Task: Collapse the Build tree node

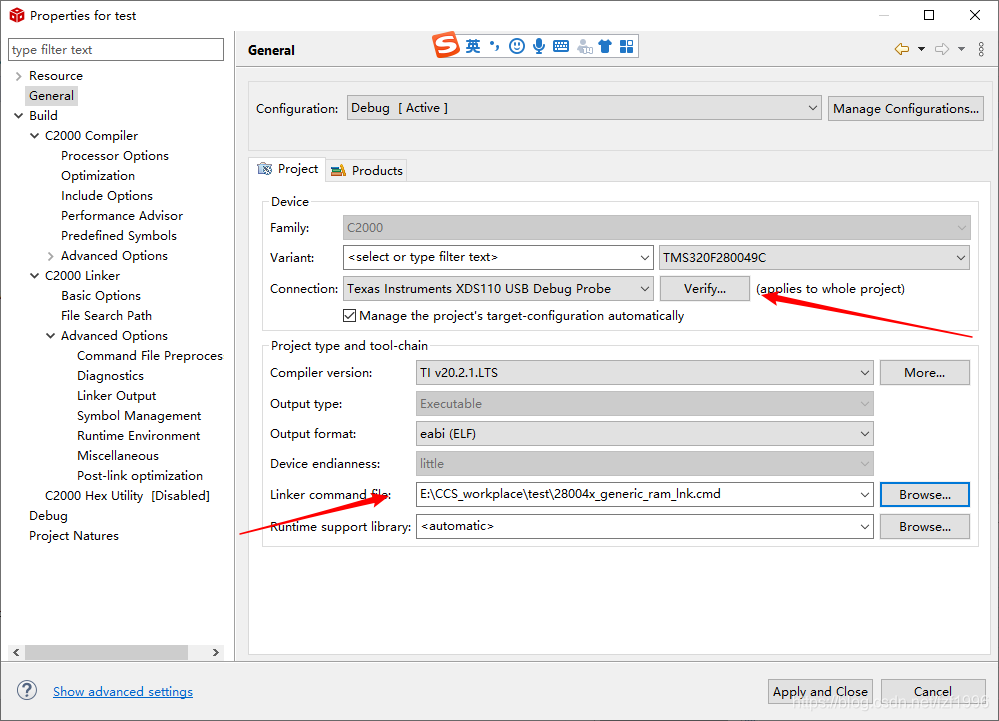Action: (18, 115)
